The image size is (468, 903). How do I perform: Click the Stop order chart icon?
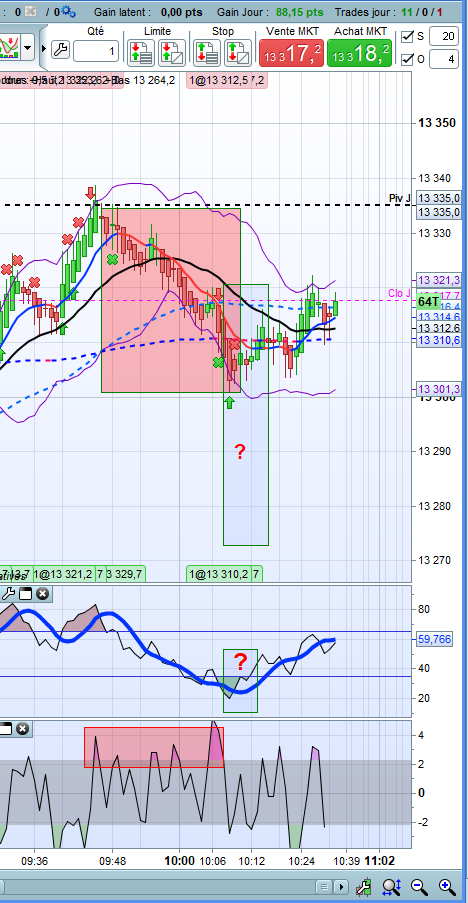pyautogui.click(x=238, y=52)
